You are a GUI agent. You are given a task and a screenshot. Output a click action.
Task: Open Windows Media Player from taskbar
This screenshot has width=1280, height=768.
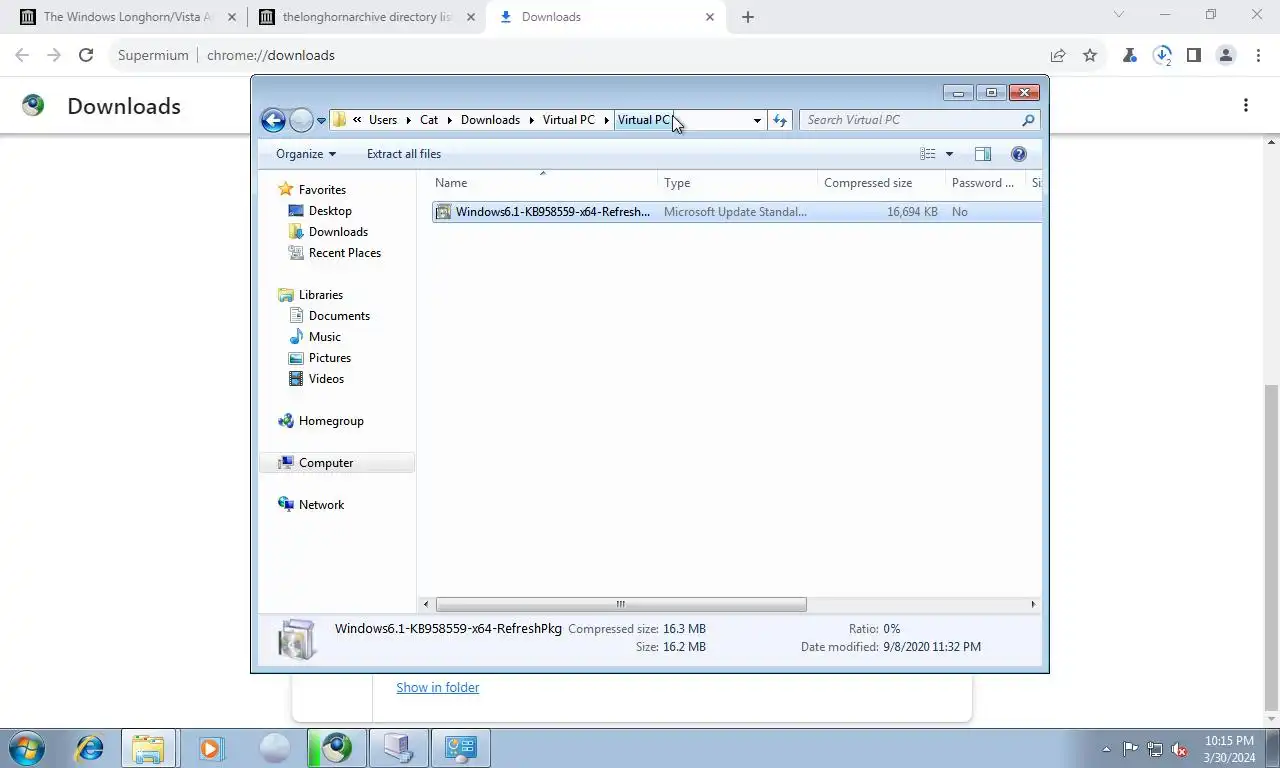click(x=210, y=748)
